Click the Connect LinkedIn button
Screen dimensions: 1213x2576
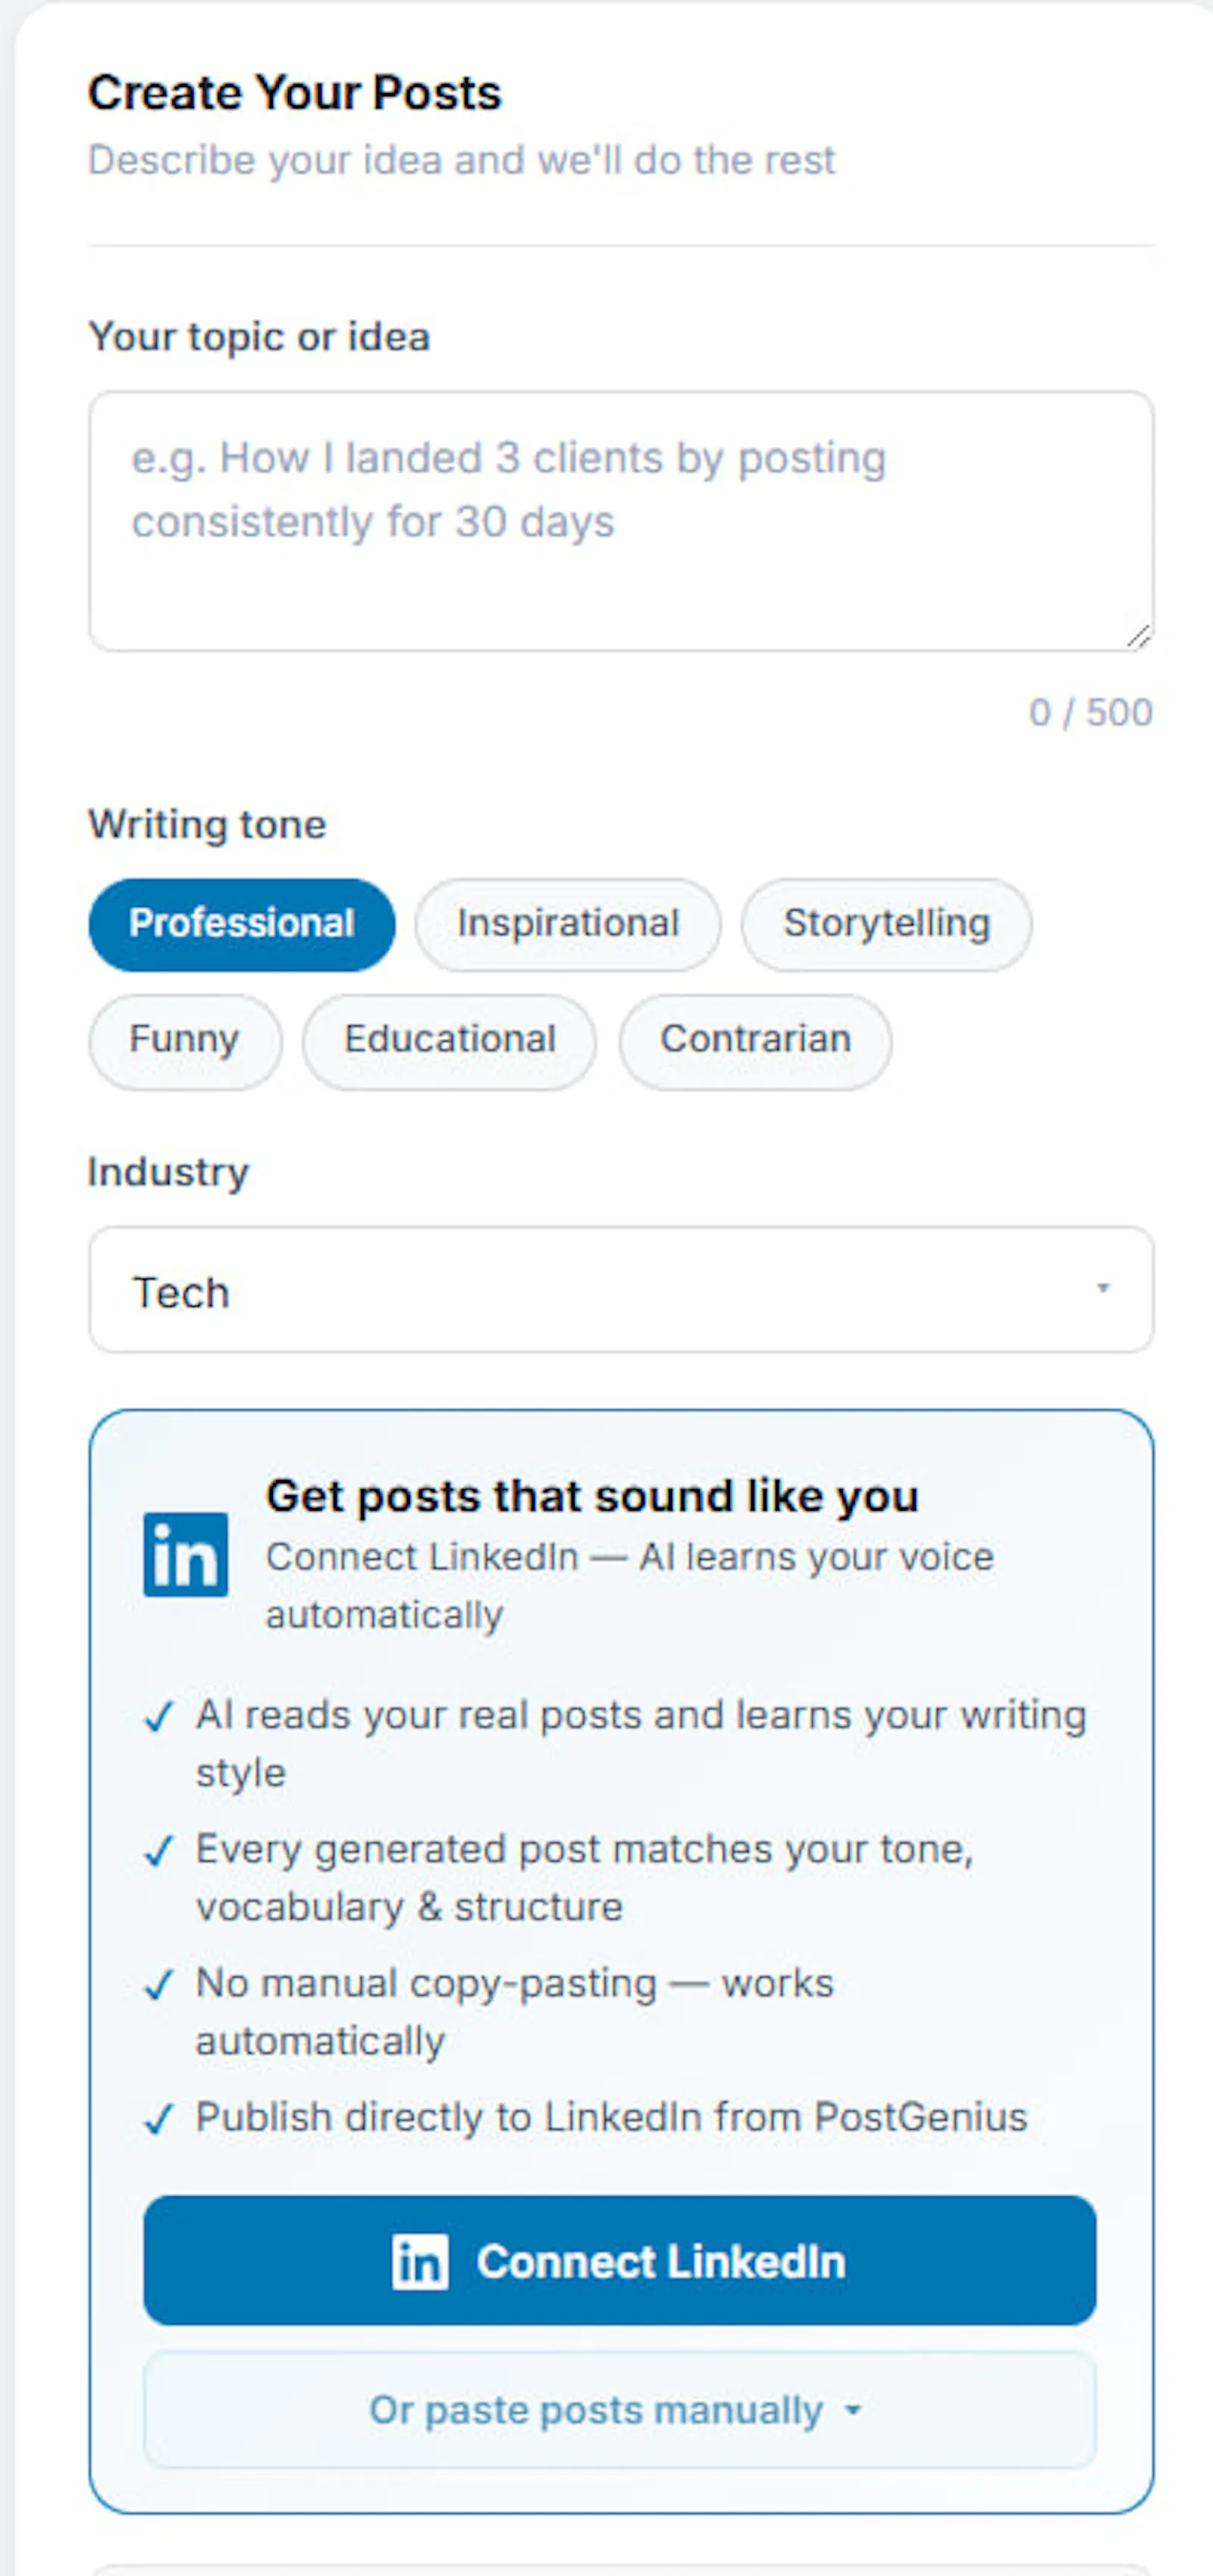620,2260
